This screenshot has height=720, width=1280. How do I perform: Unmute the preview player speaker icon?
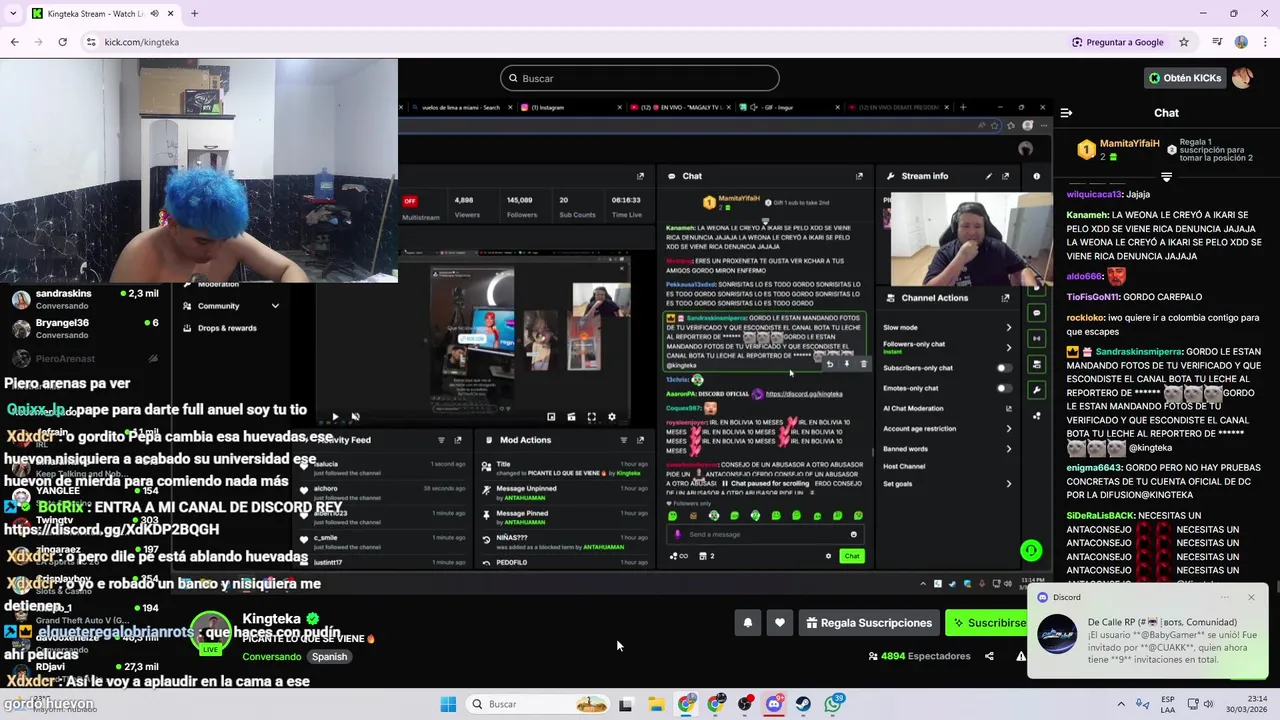click(x=355, y=417)
